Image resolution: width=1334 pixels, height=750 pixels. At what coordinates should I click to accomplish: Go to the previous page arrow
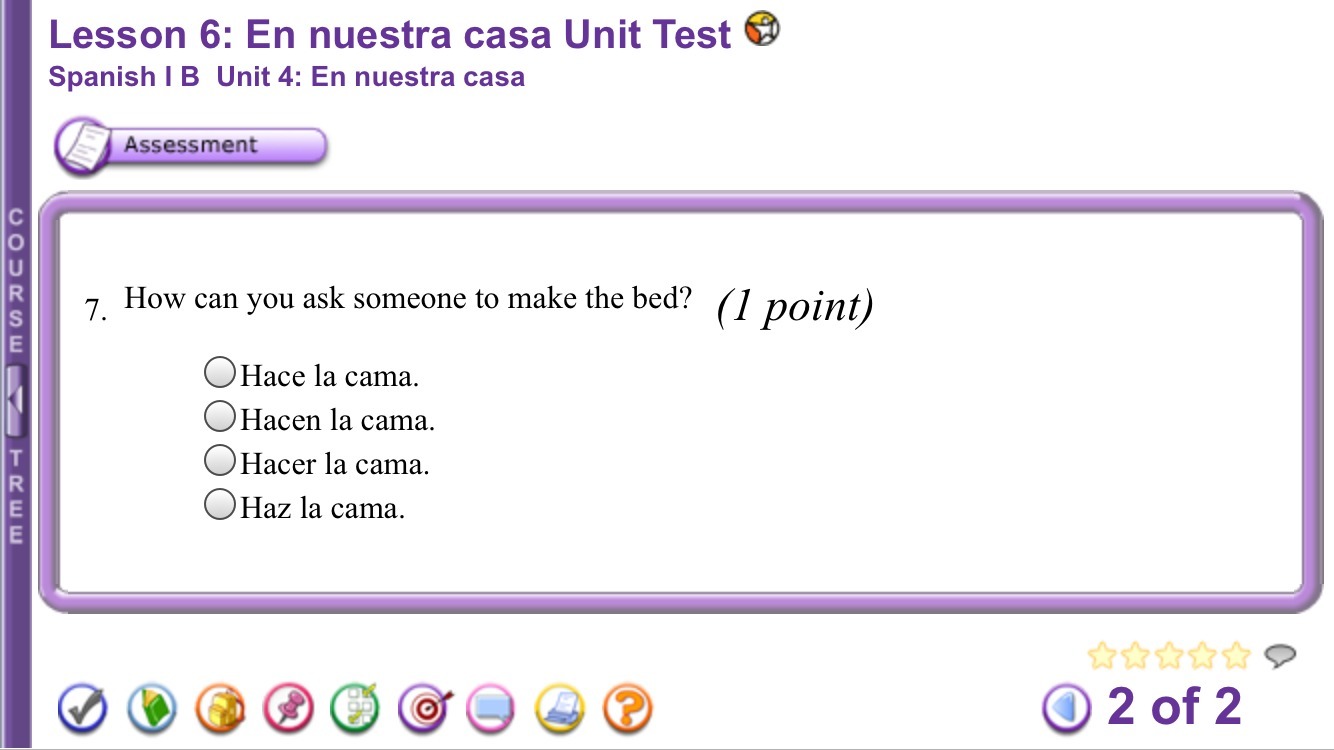(1067, 708)
